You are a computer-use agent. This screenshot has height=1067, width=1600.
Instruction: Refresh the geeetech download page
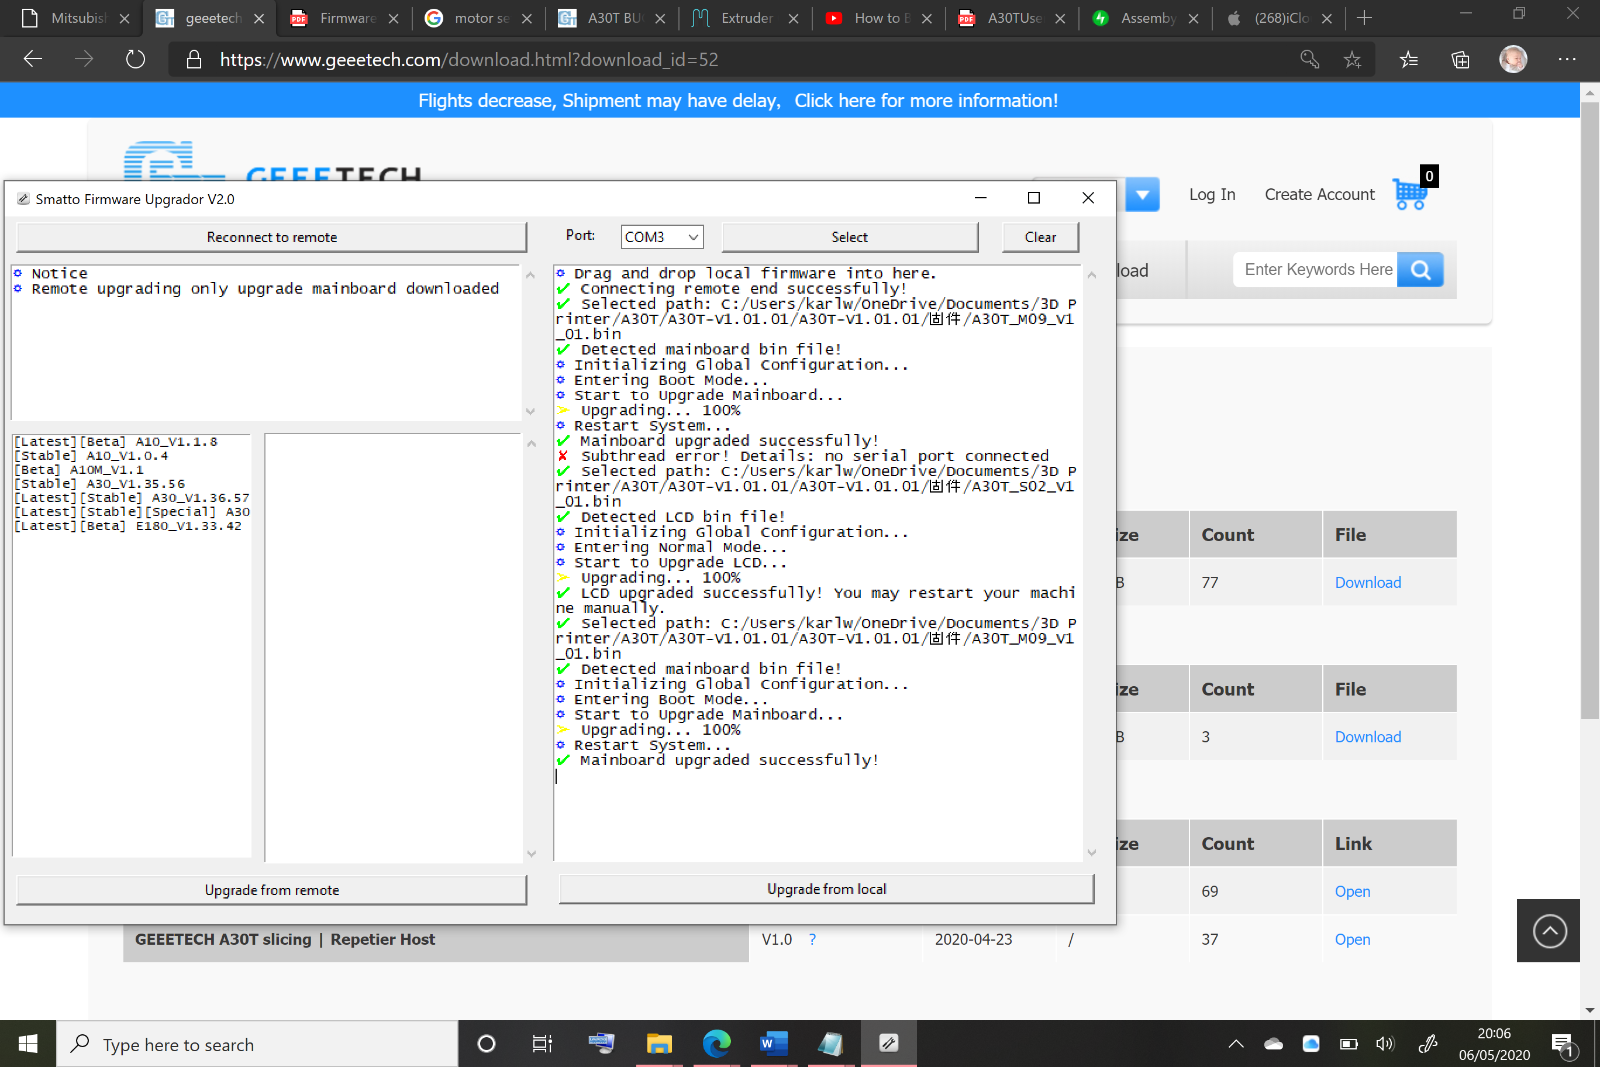click(x=136, y=59)
